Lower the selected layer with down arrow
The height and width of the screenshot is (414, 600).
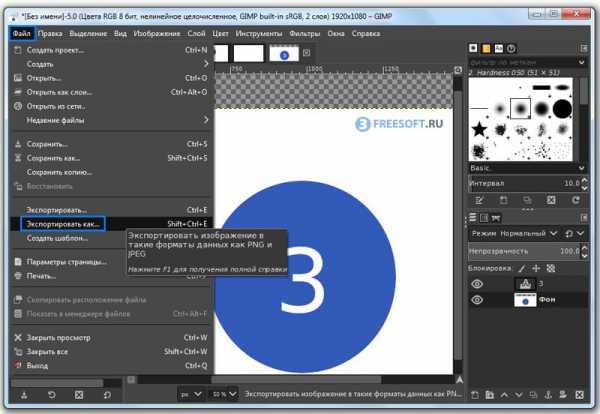coord(518,394)
